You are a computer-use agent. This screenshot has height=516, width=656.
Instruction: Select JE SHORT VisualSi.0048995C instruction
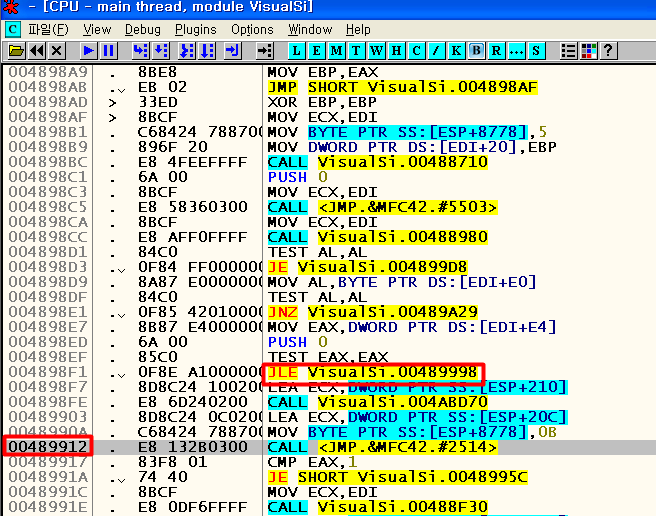point(397,477)
